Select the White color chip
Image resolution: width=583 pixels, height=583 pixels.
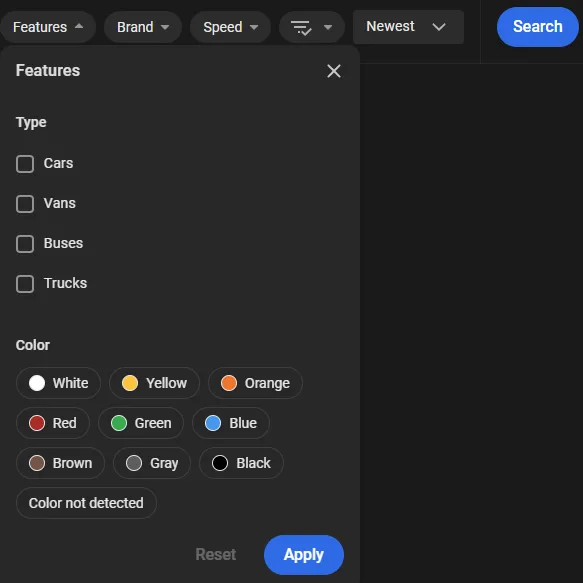pyautogui.click(x=58, y=383)
